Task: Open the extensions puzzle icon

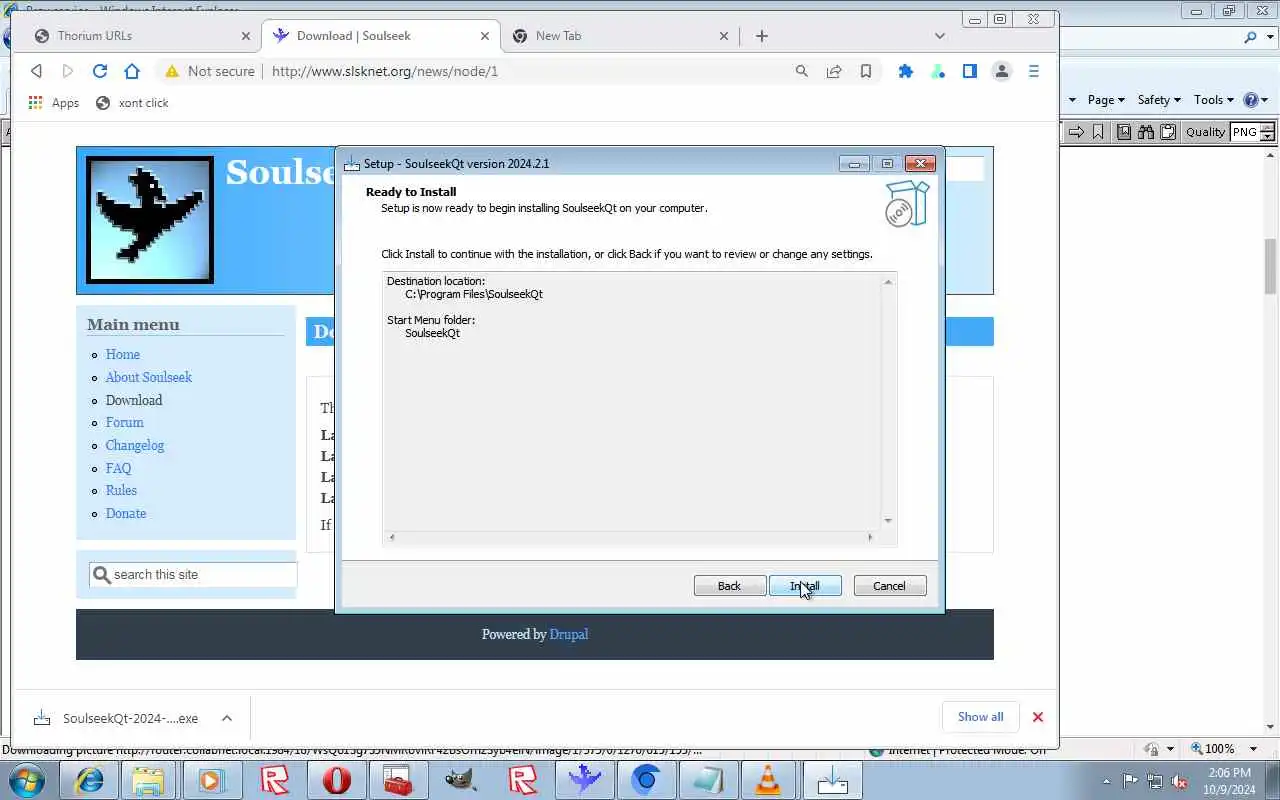Action: (x=906, y=71)
